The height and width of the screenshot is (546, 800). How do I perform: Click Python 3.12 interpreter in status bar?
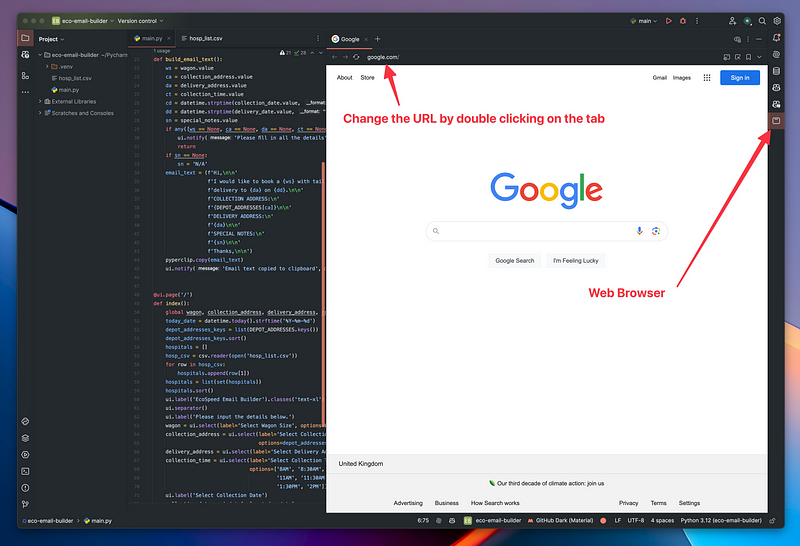tap(721, 520)
